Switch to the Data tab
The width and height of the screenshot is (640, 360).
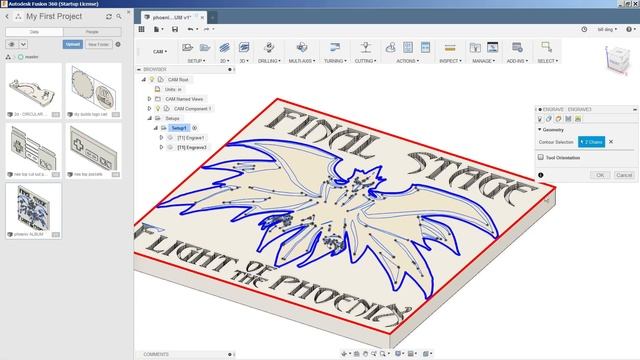pos(34,32)
